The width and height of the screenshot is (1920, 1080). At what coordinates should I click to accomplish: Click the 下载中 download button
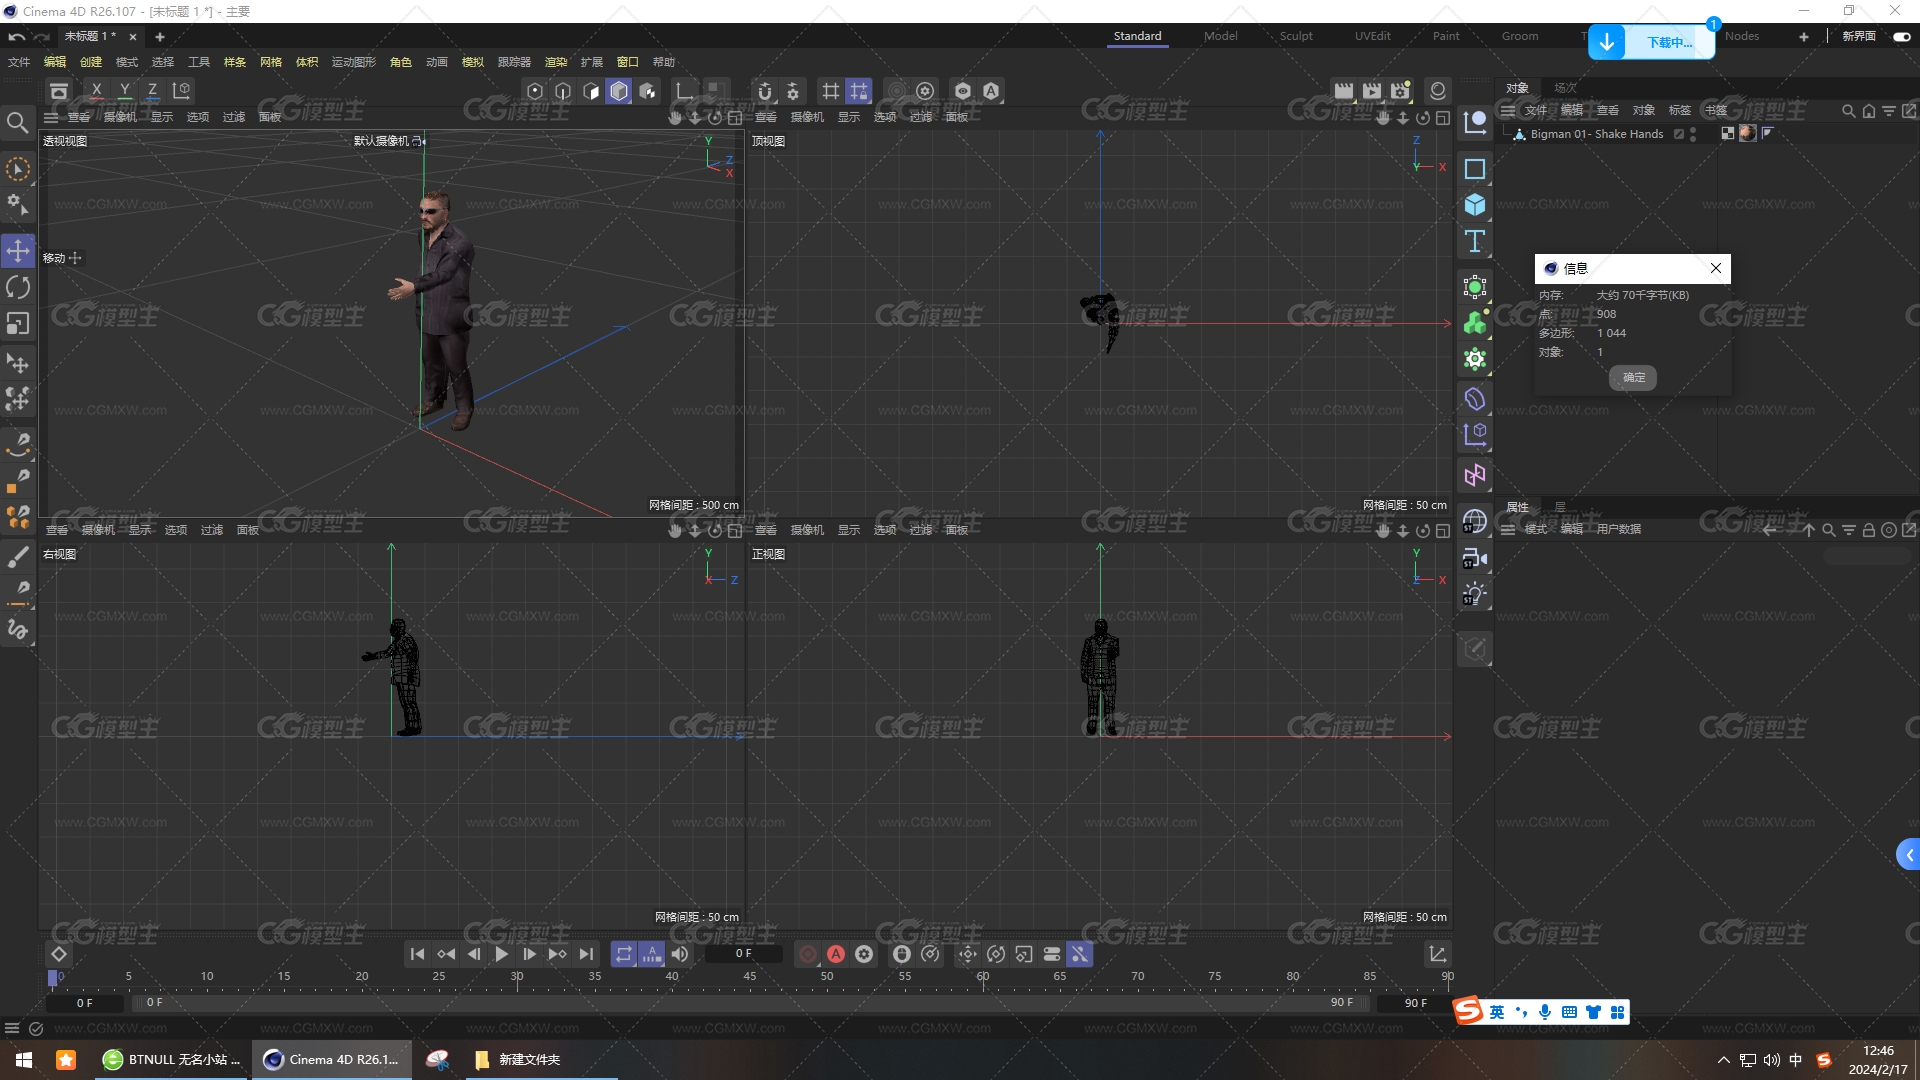(x=1652, y=42)
